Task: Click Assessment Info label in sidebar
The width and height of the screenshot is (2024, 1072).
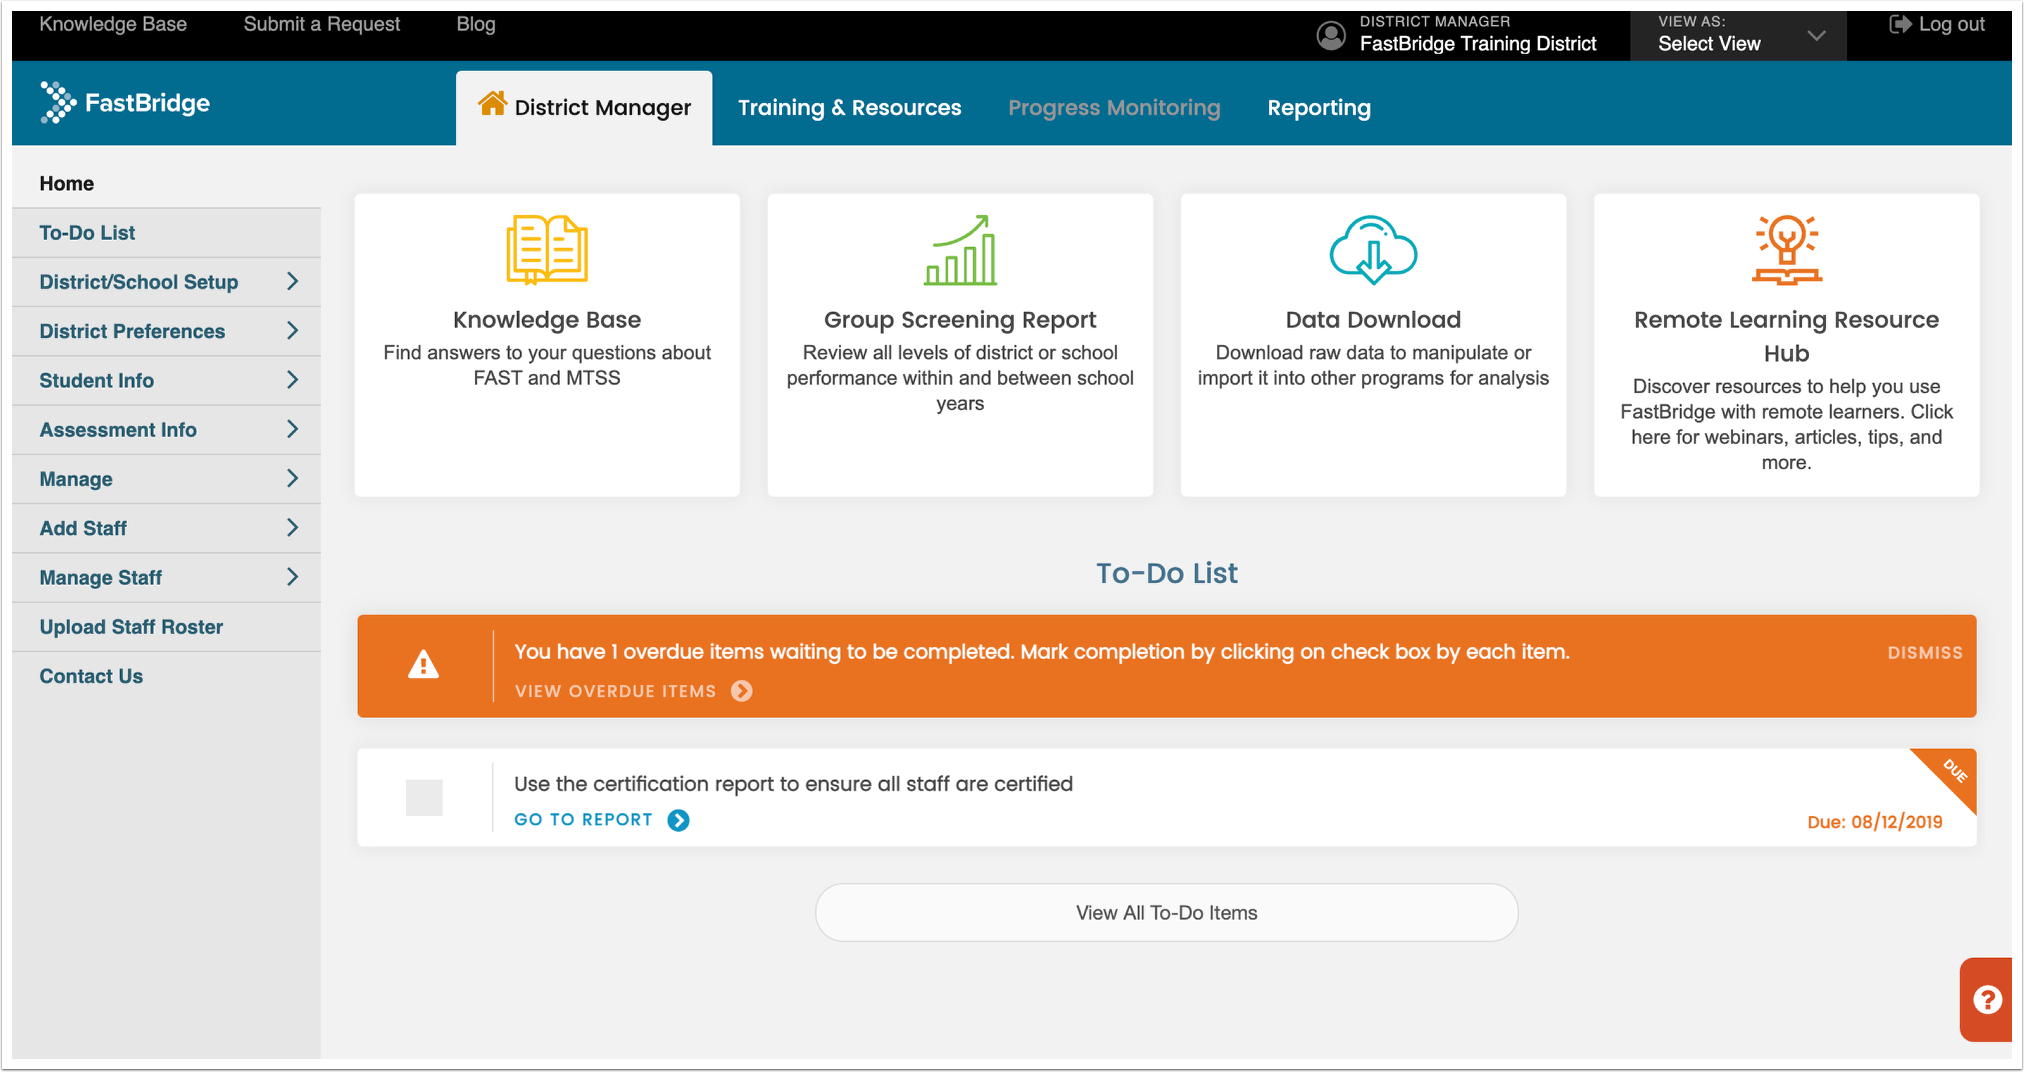Action: tap(118, 430)
